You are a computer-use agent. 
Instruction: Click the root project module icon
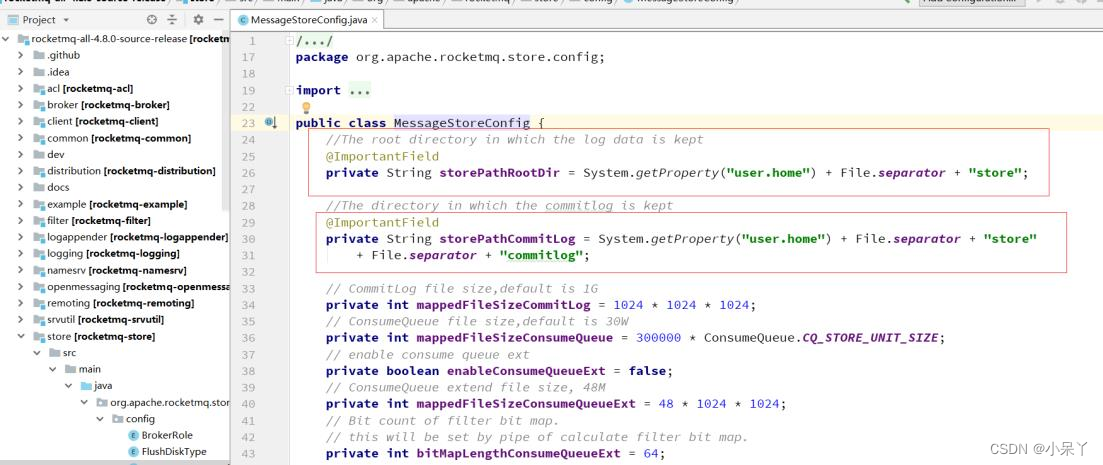[23, 39]
